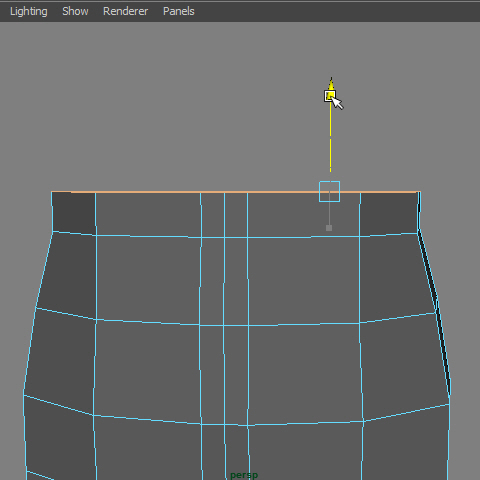
Task: Select the large second-row face left of the center strips
Action: [148, 279]
